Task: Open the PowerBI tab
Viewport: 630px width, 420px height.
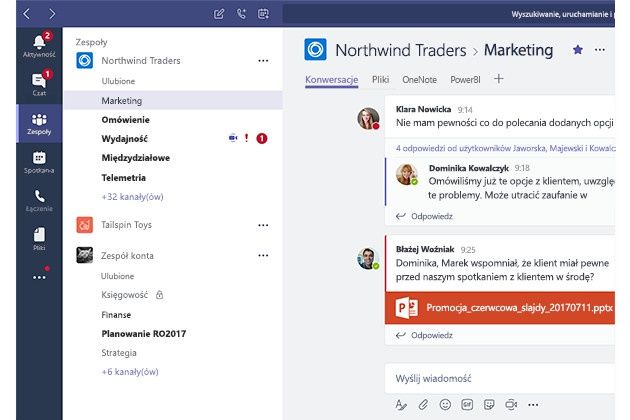Action: click(465, 80)
